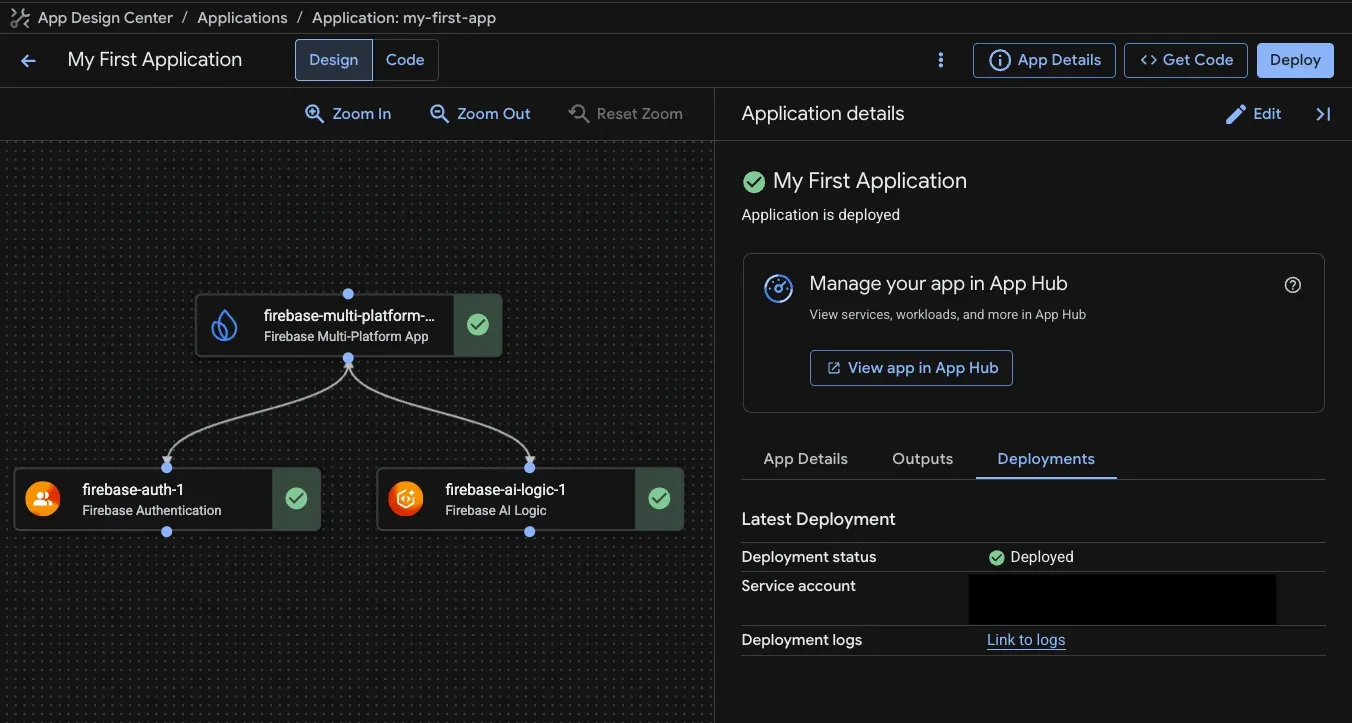Click the deployed status check beside My First Application
Image resolution: width=1352 pixels, height=723 pixels.
tap(754, 181)
